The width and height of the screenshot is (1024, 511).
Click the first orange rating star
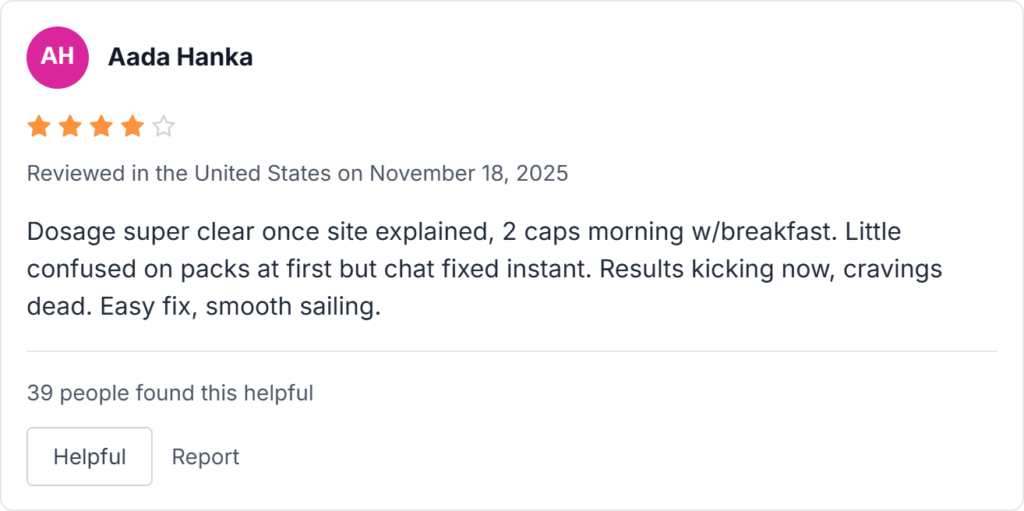click(x=39, y=127)
